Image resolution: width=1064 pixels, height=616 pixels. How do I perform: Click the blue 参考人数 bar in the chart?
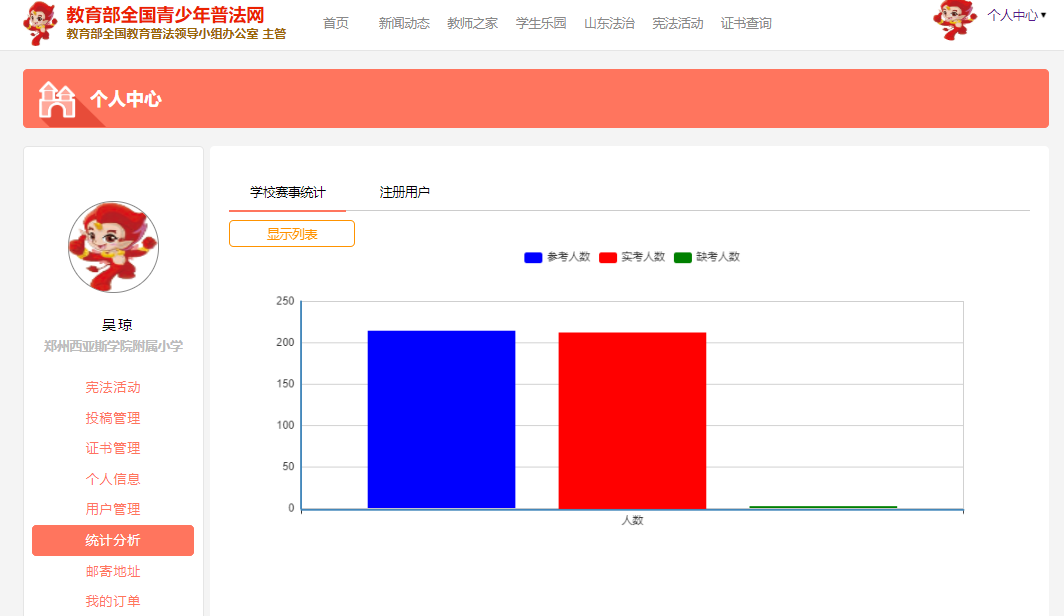442,420
